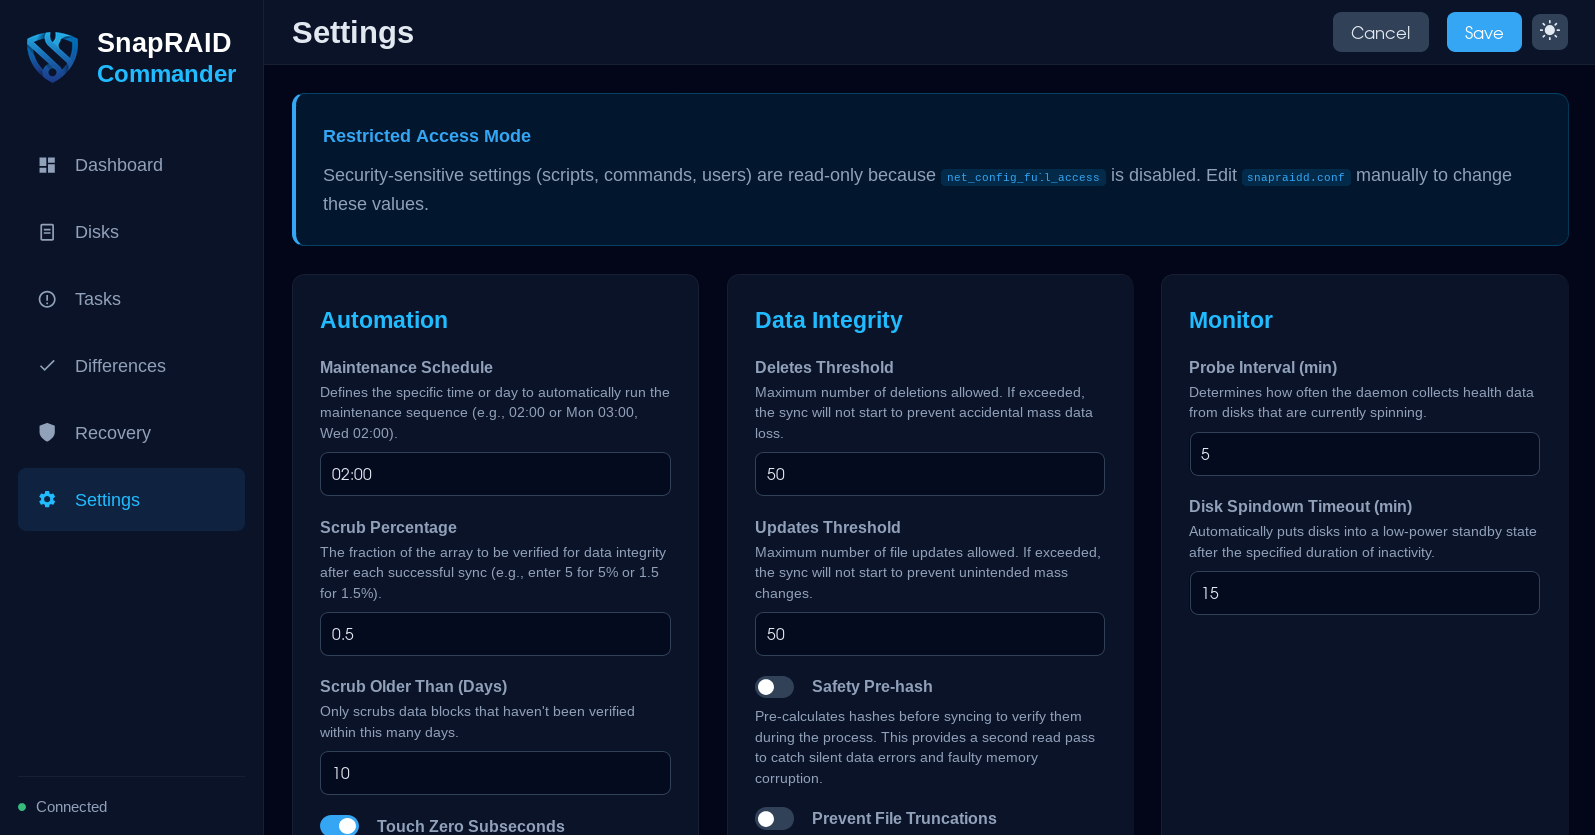1595x835 pixels.
Task: Select the Probe Interval input field
Action: (1364, 454)
